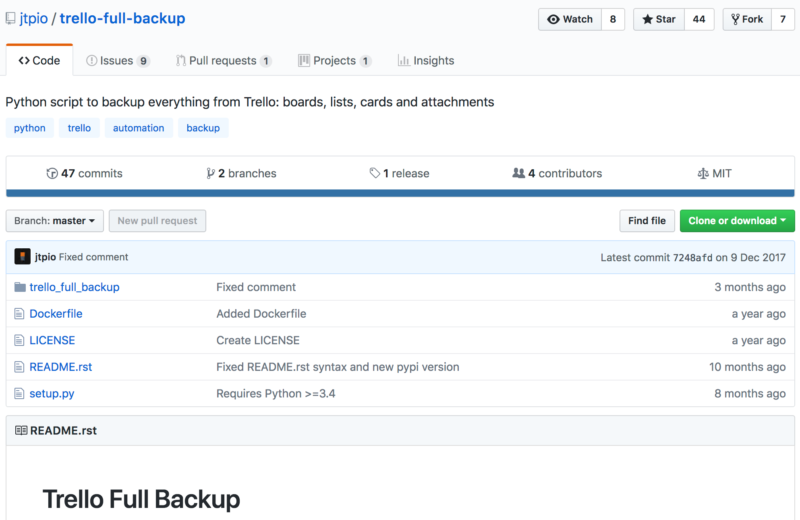Click the commits history clock icon
The image size is (800, 520).
52,174
